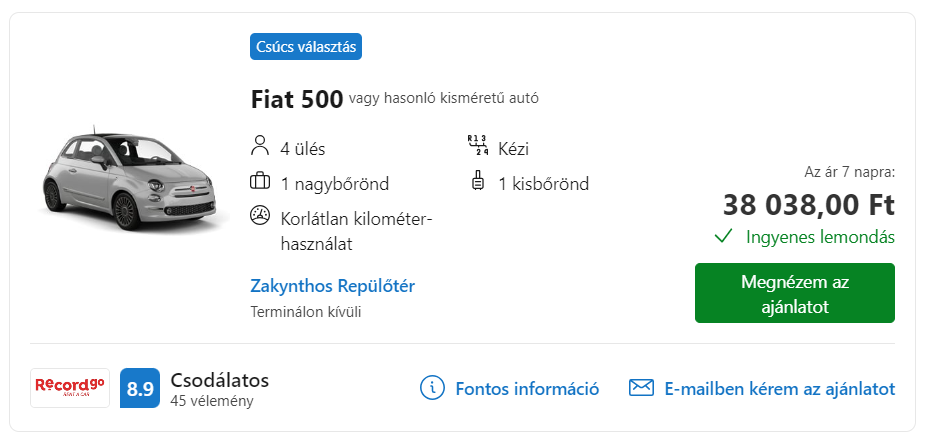This screenshot has height=436, width=929.
Task: Click the email envelope icon
Action: coord(641,388)
